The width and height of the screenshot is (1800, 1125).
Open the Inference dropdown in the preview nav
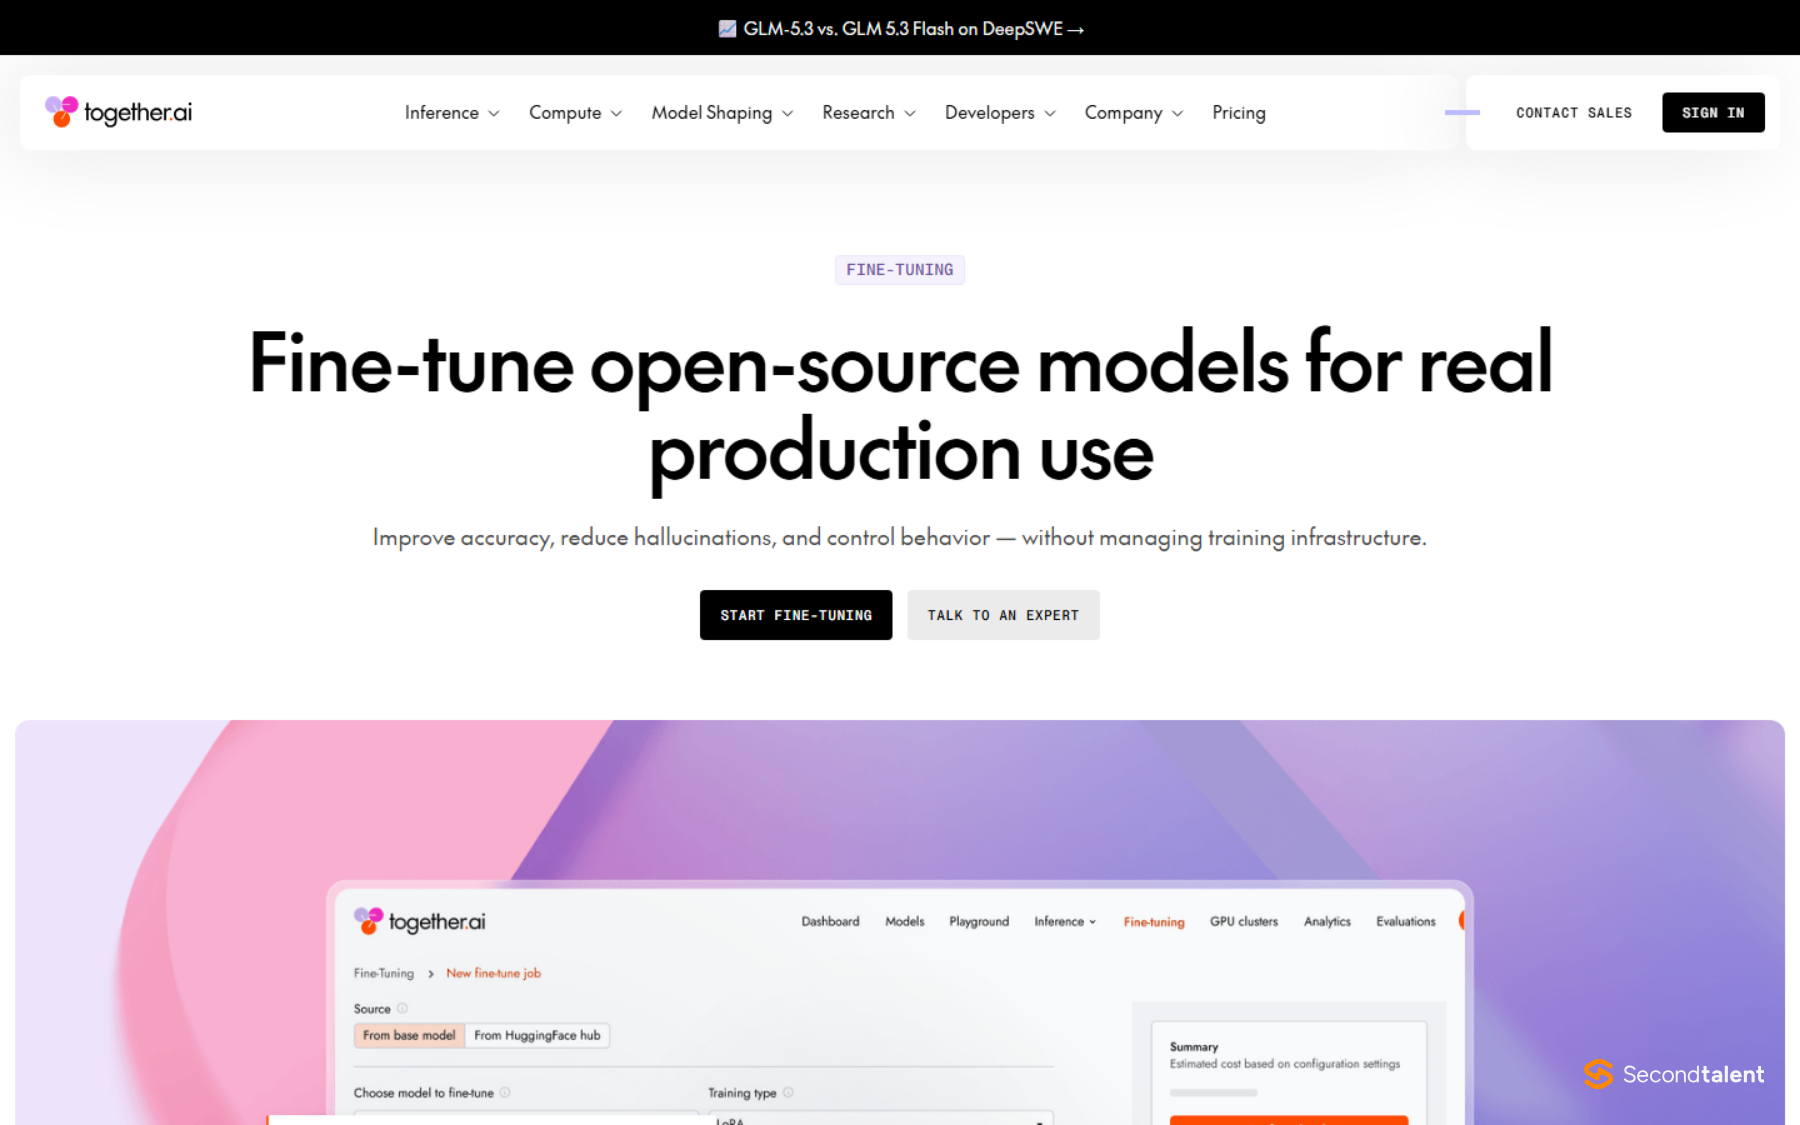pyautogui.click(x=1065, y=921)
